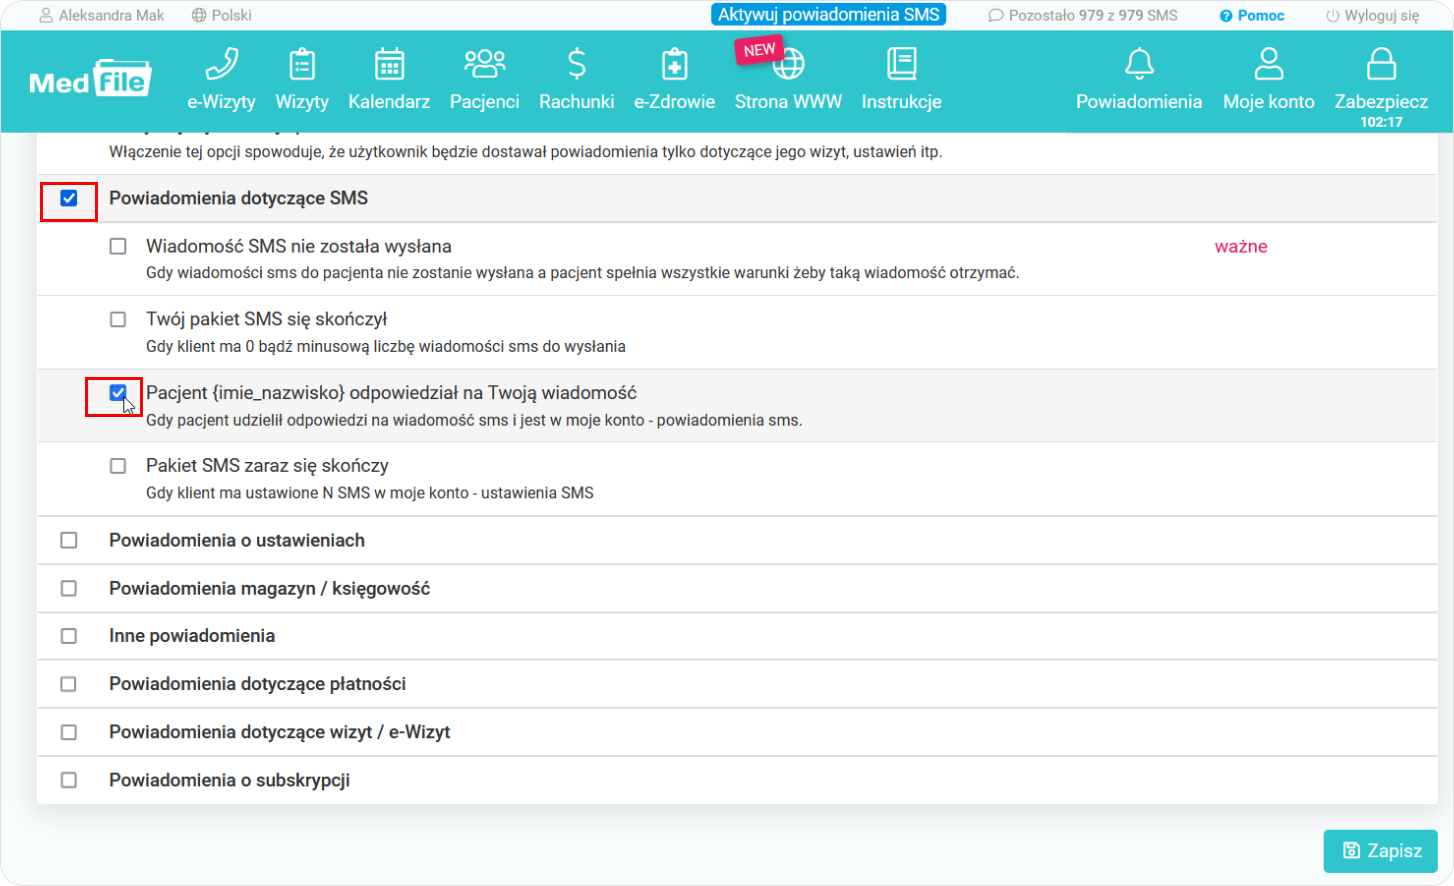This screenshot has width=1454, height=886.
Task: Click the MedFile logo
Action: point(90,80)
